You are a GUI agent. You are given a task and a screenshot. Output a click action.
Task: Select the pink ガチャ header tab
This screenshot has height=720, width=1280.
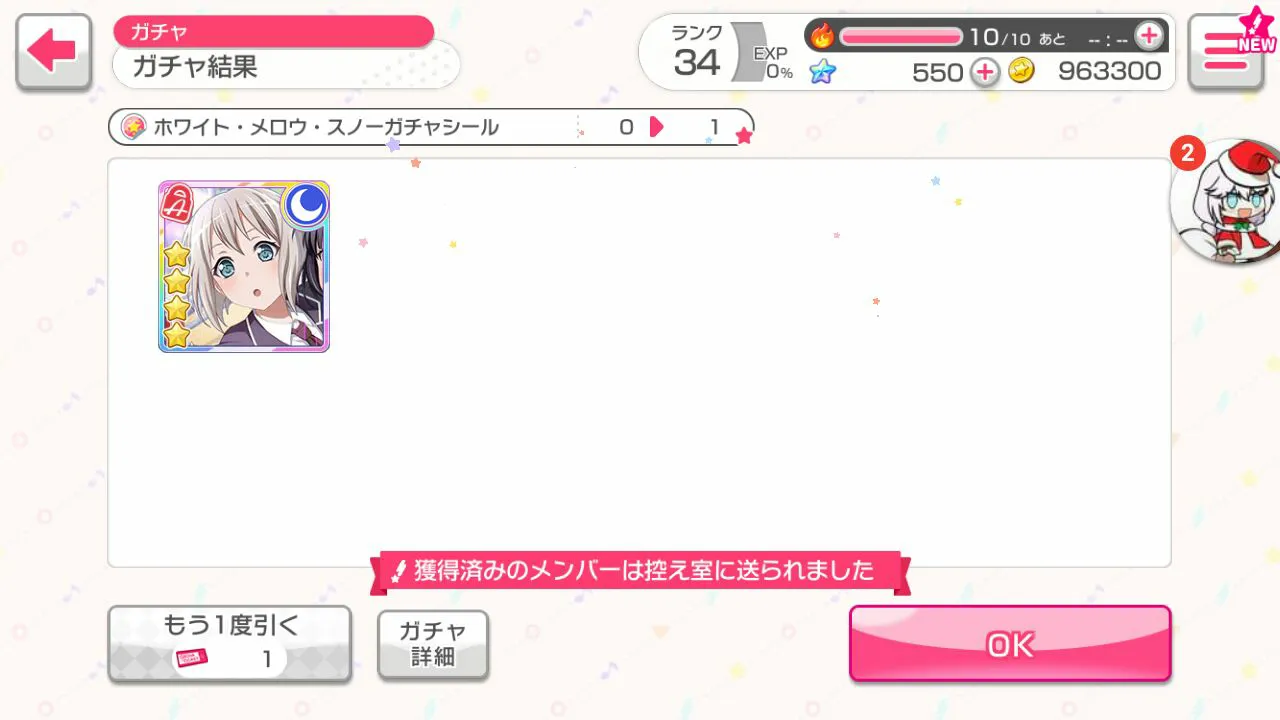pyautogui.click(x=273, y=32)
